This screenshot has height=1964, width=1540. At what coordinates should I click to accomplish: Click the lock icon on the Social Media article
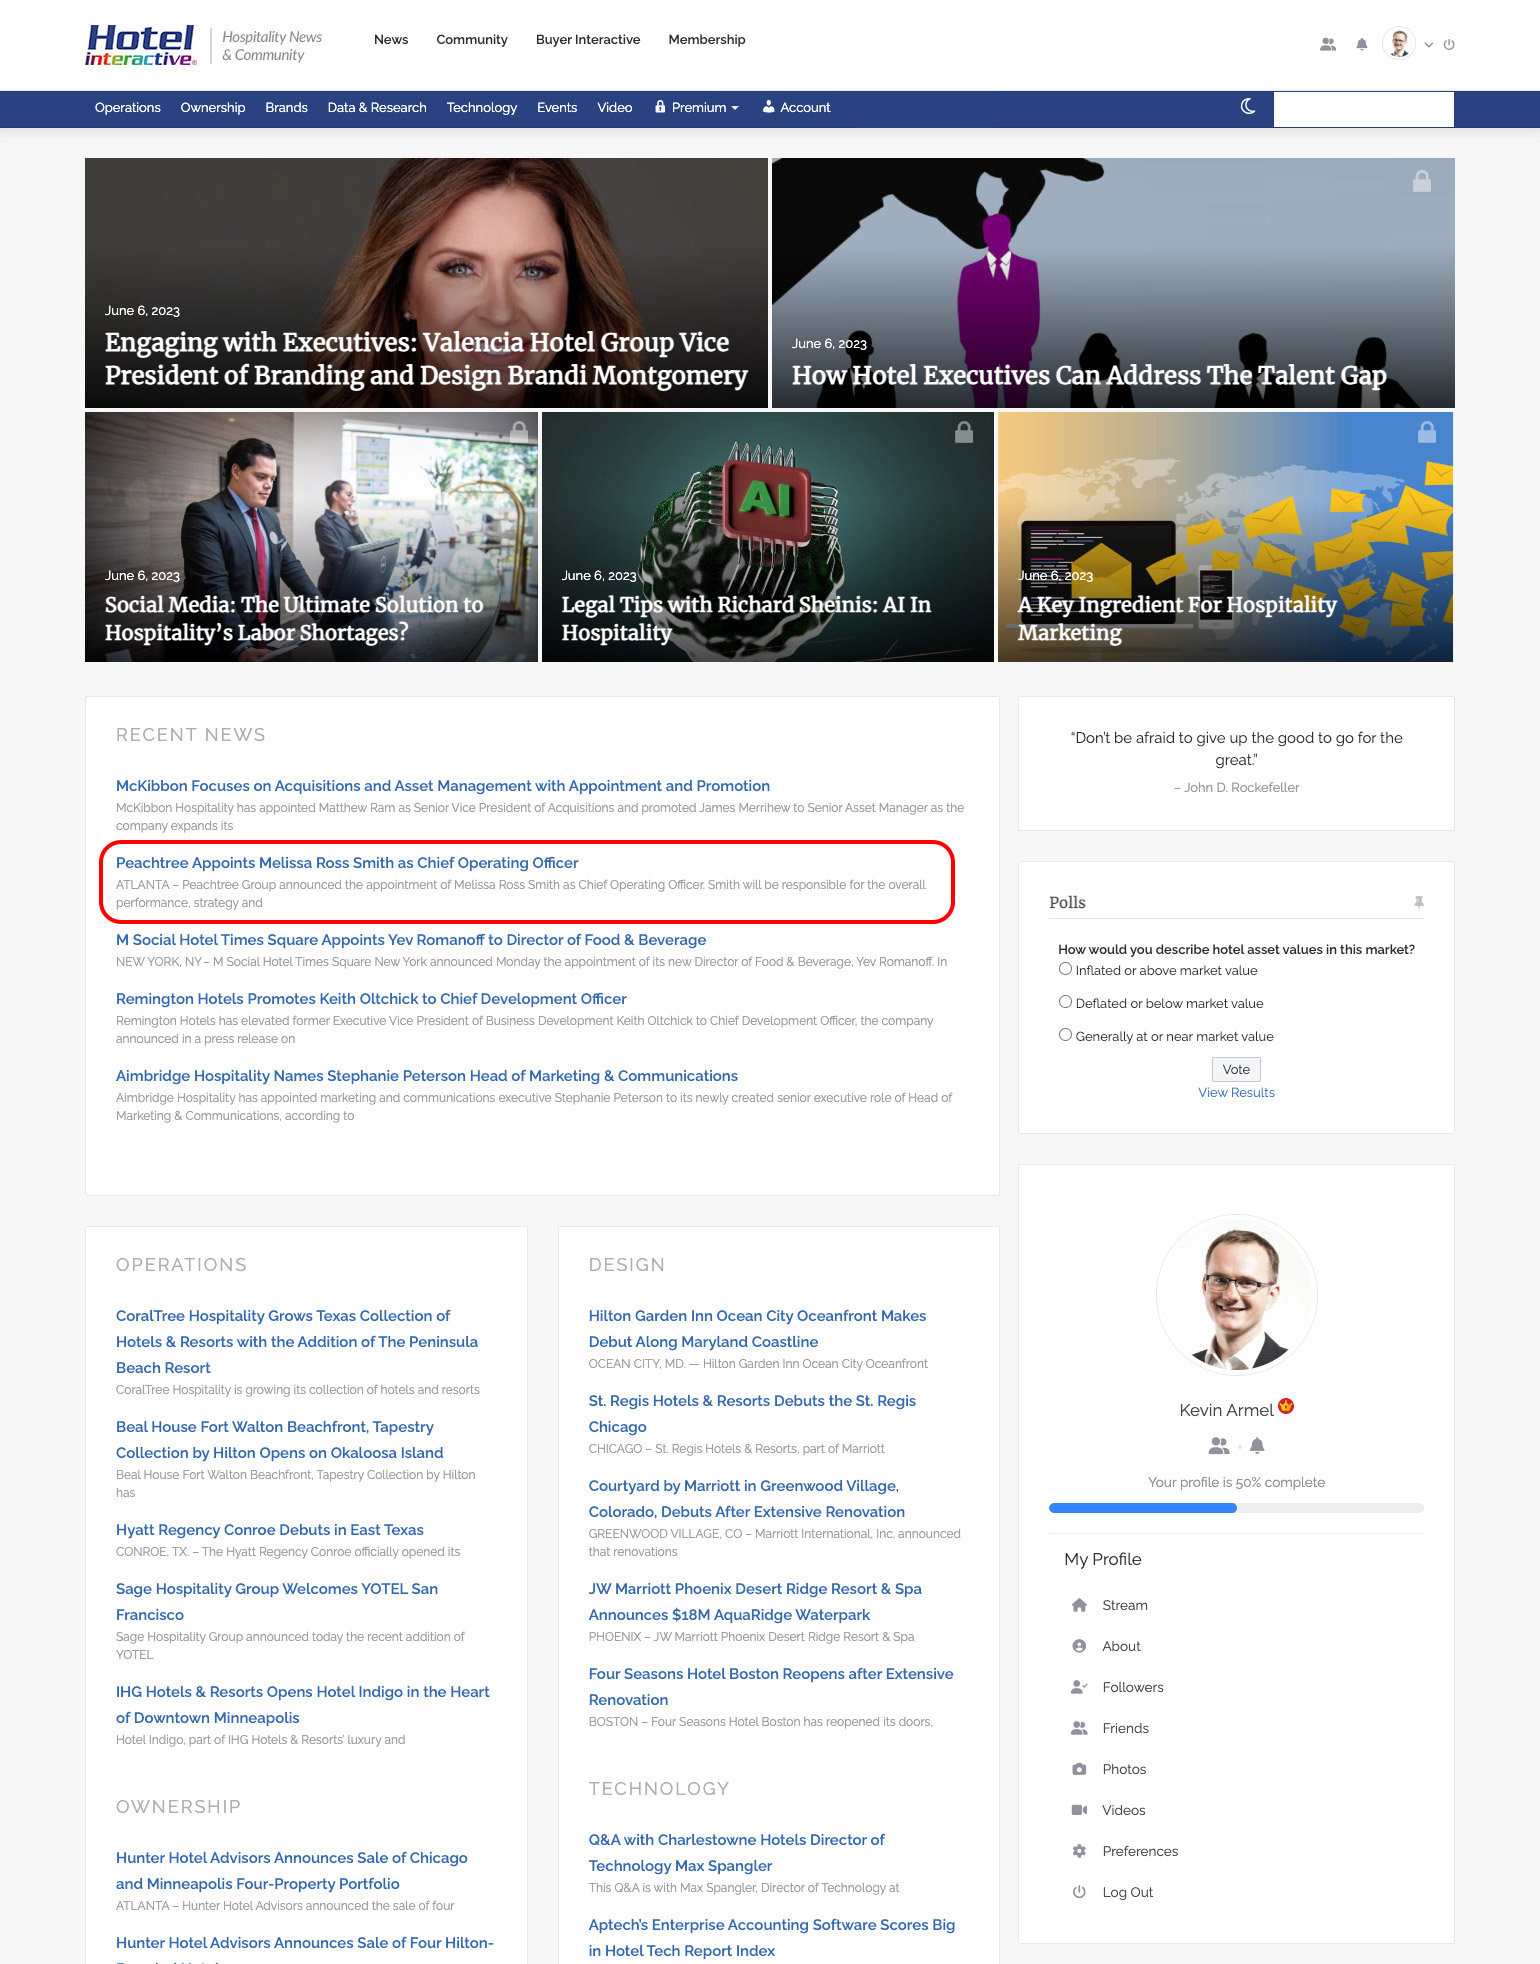pos(519,431)
